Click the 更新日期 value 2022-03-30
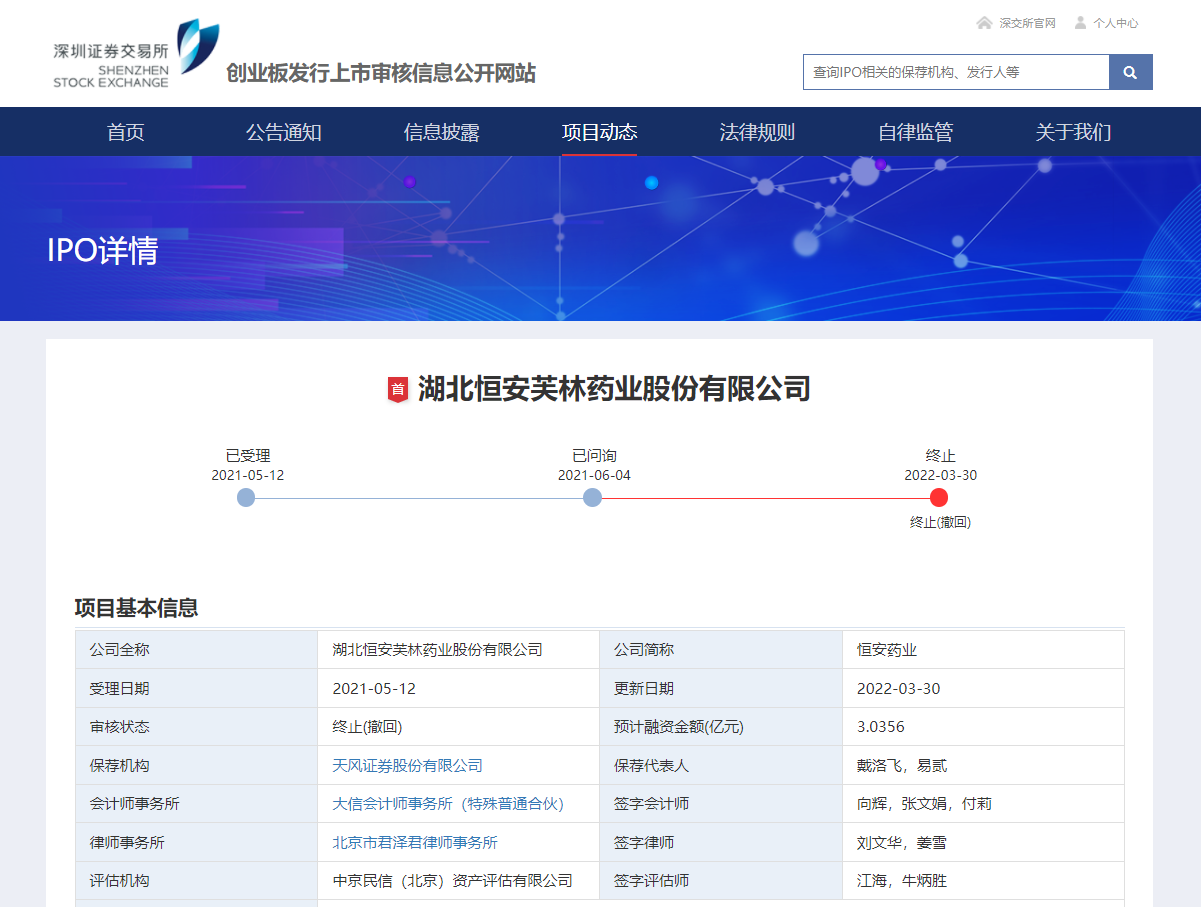 pos(899,689)
